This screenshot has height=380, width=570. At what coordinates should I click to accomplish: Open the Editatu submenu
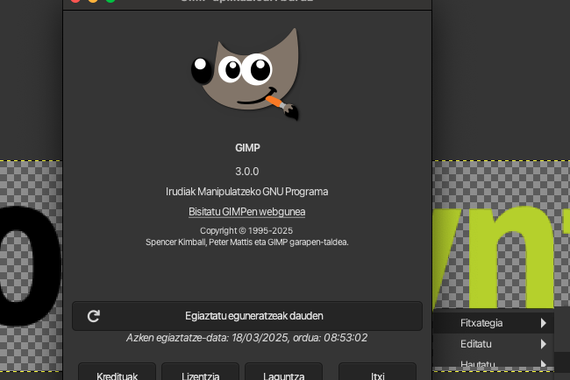(493, 344)
